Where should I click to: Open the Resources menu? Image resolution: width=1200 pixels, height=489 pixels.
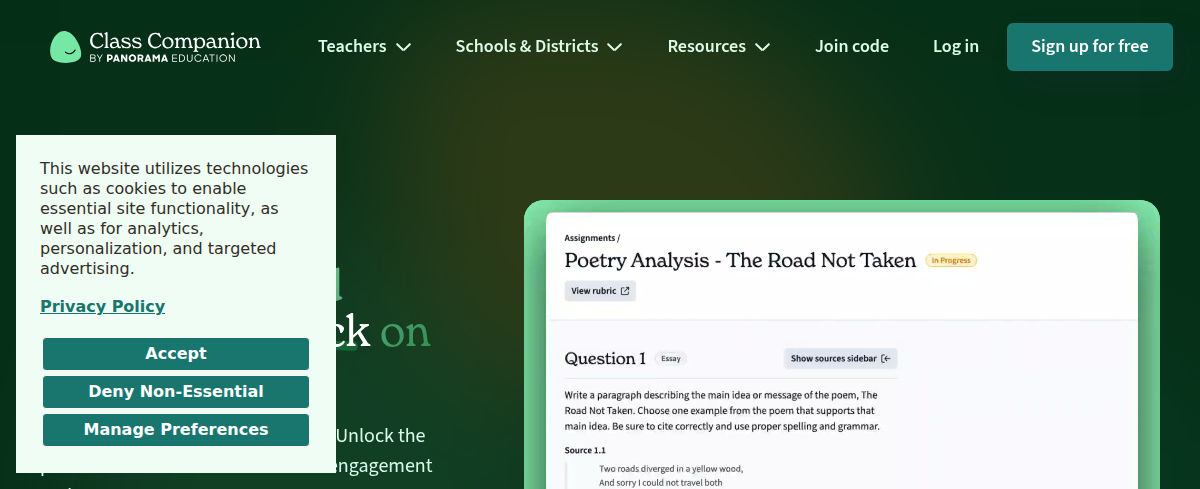click(x=719, y=46)
